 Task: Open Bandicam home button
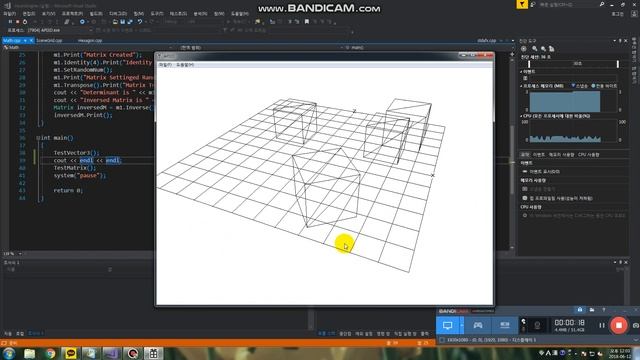point(580,310)
